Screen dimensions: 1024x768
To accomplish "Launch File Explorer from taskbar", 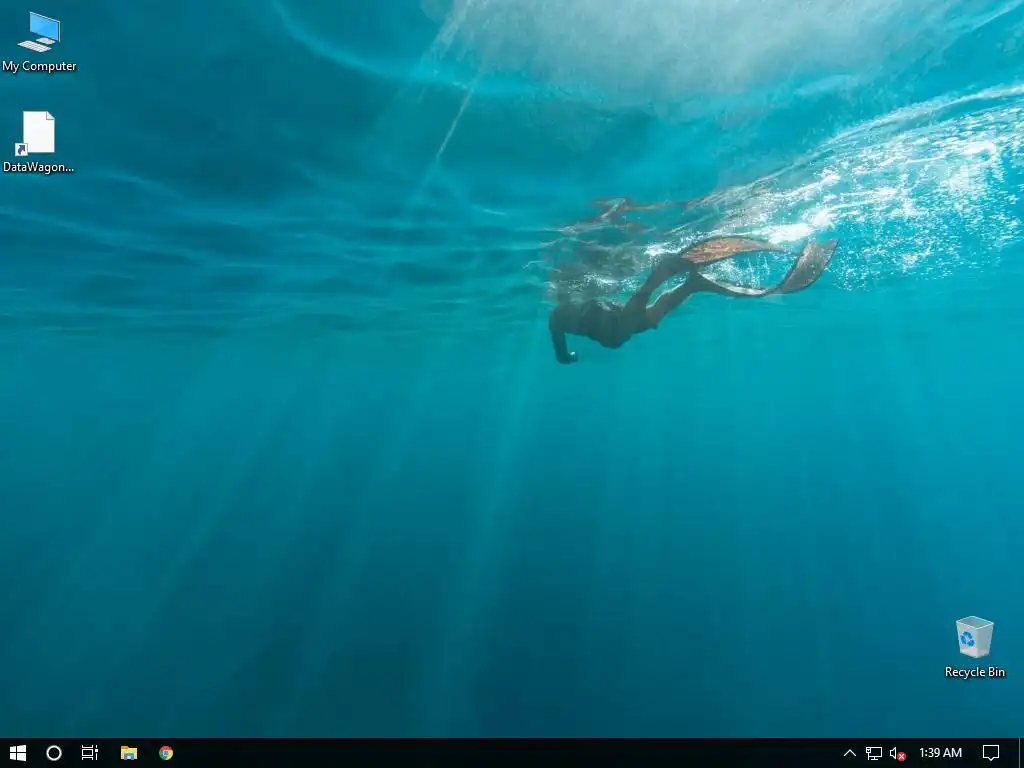I will (129, 753).
